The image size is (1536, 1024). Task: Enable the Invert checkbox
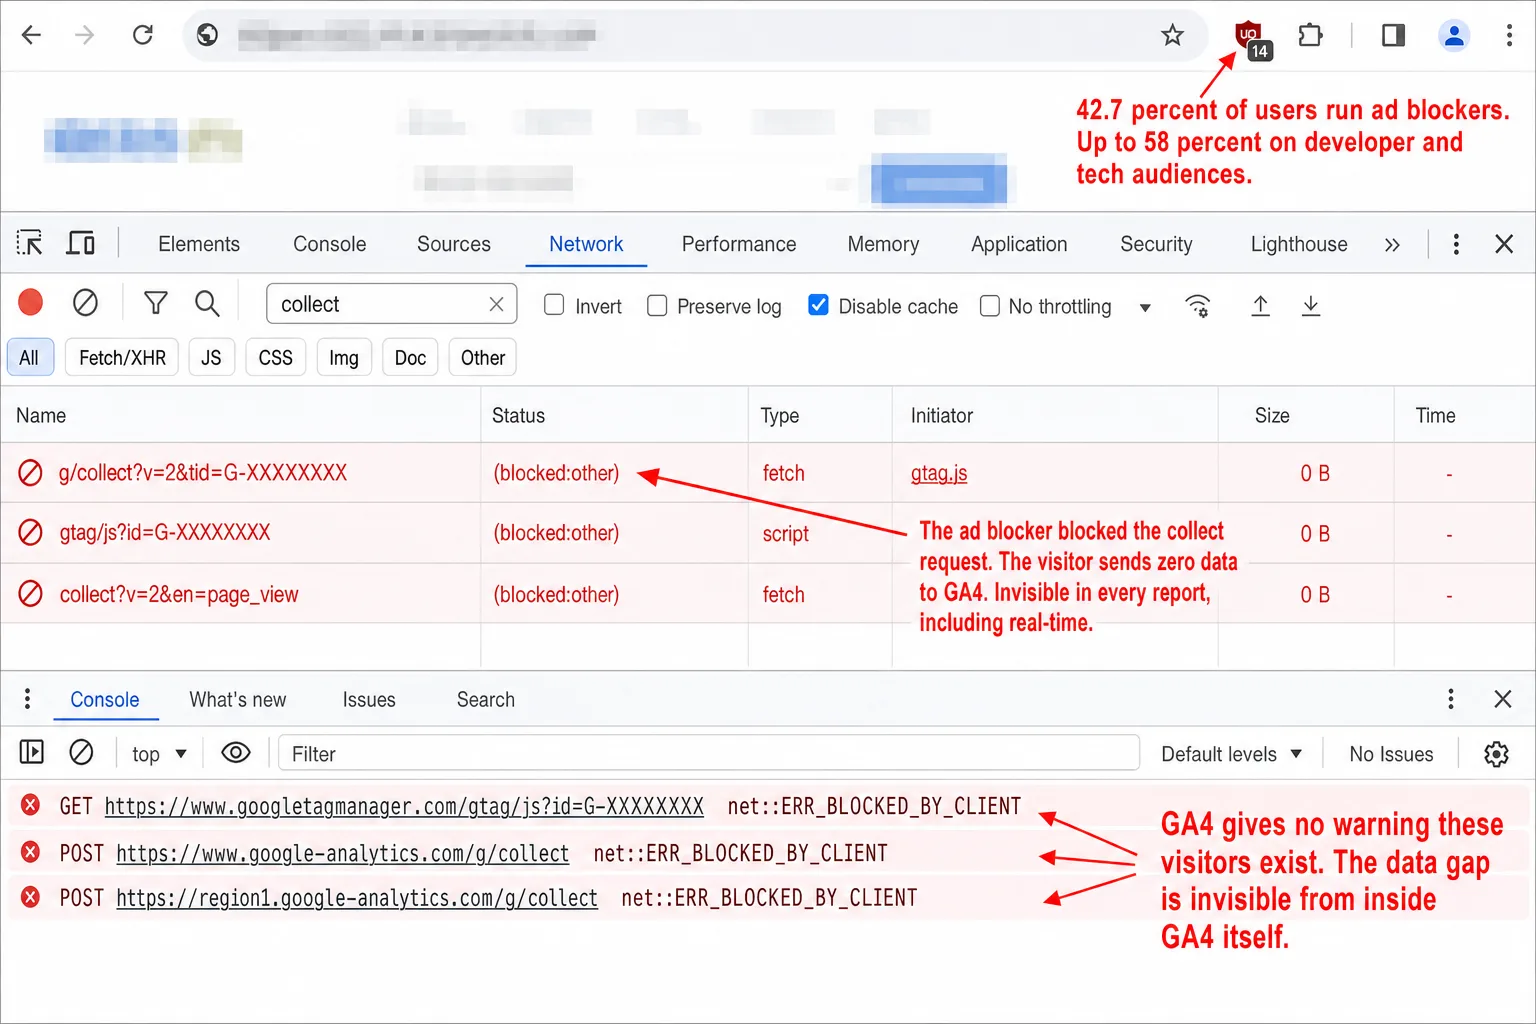point(554,305)
